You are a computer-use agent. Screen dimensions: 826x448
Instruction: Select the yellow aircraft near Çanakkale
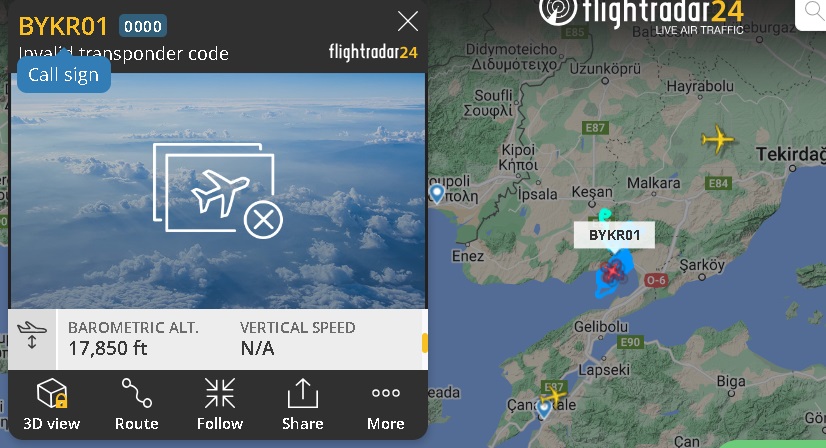554,393
